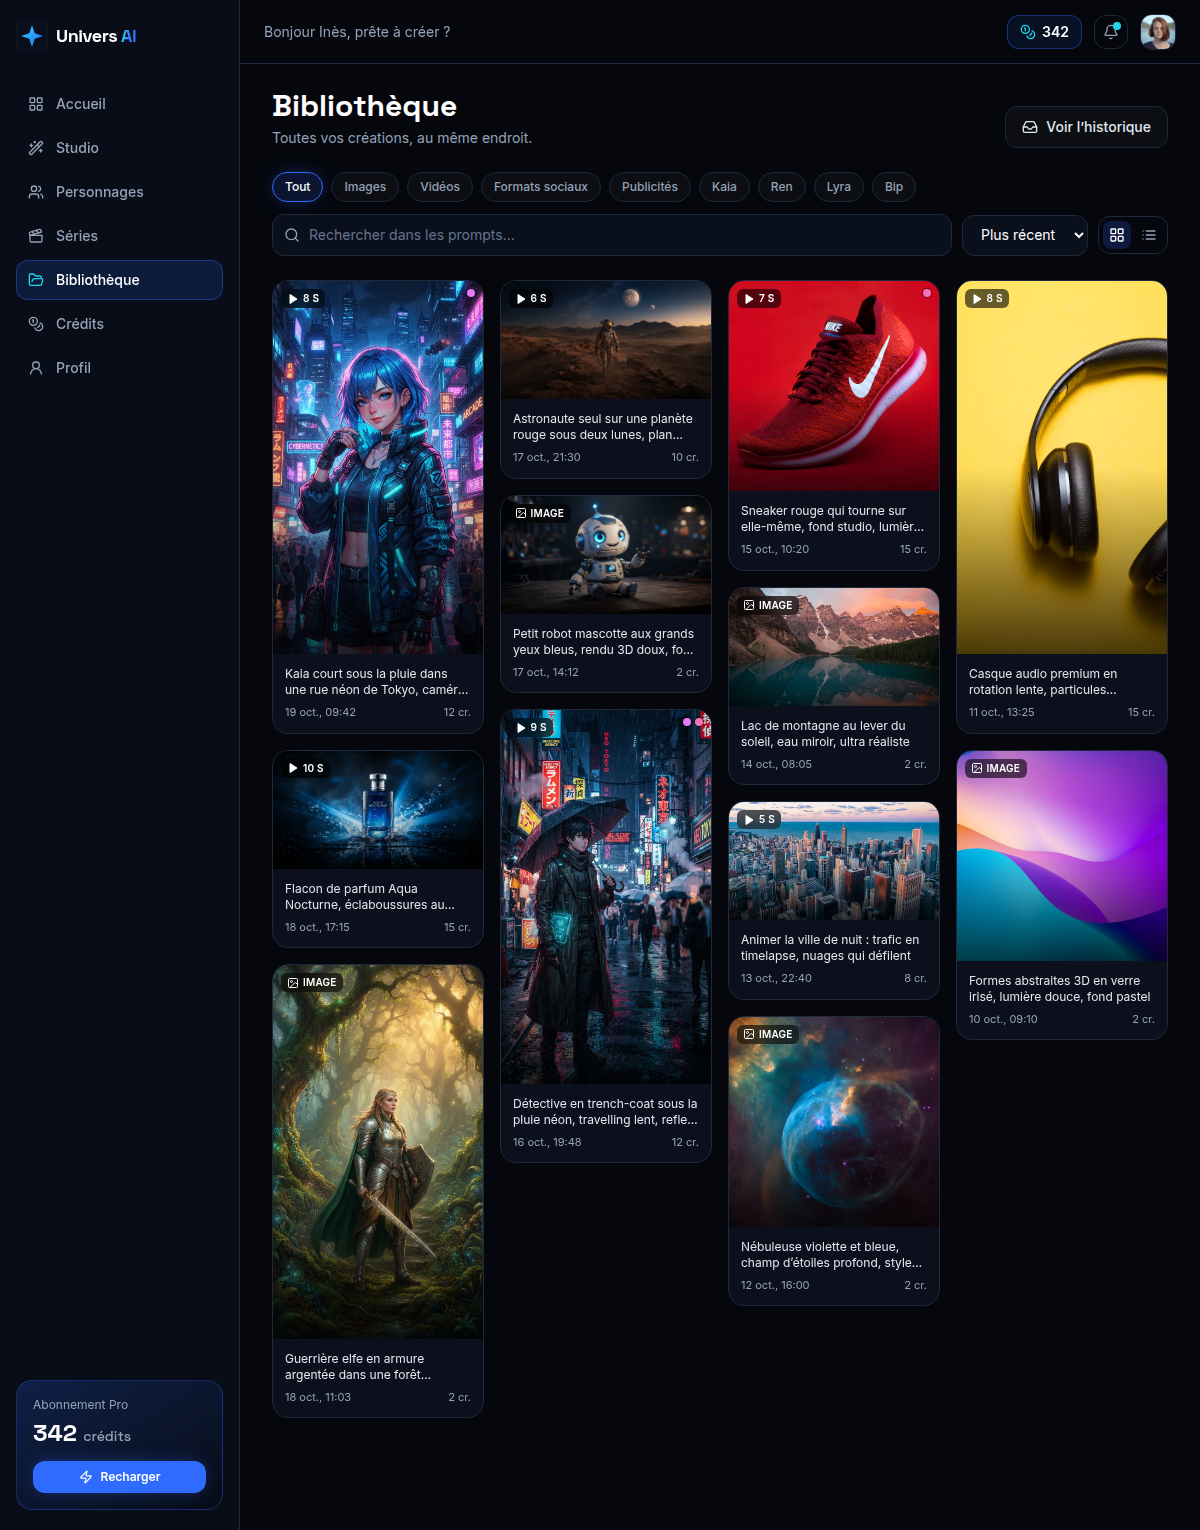Click the image icon on the robot mascotte card
This screenshot has height=1530, width=1200.
(x=521, y=513)
